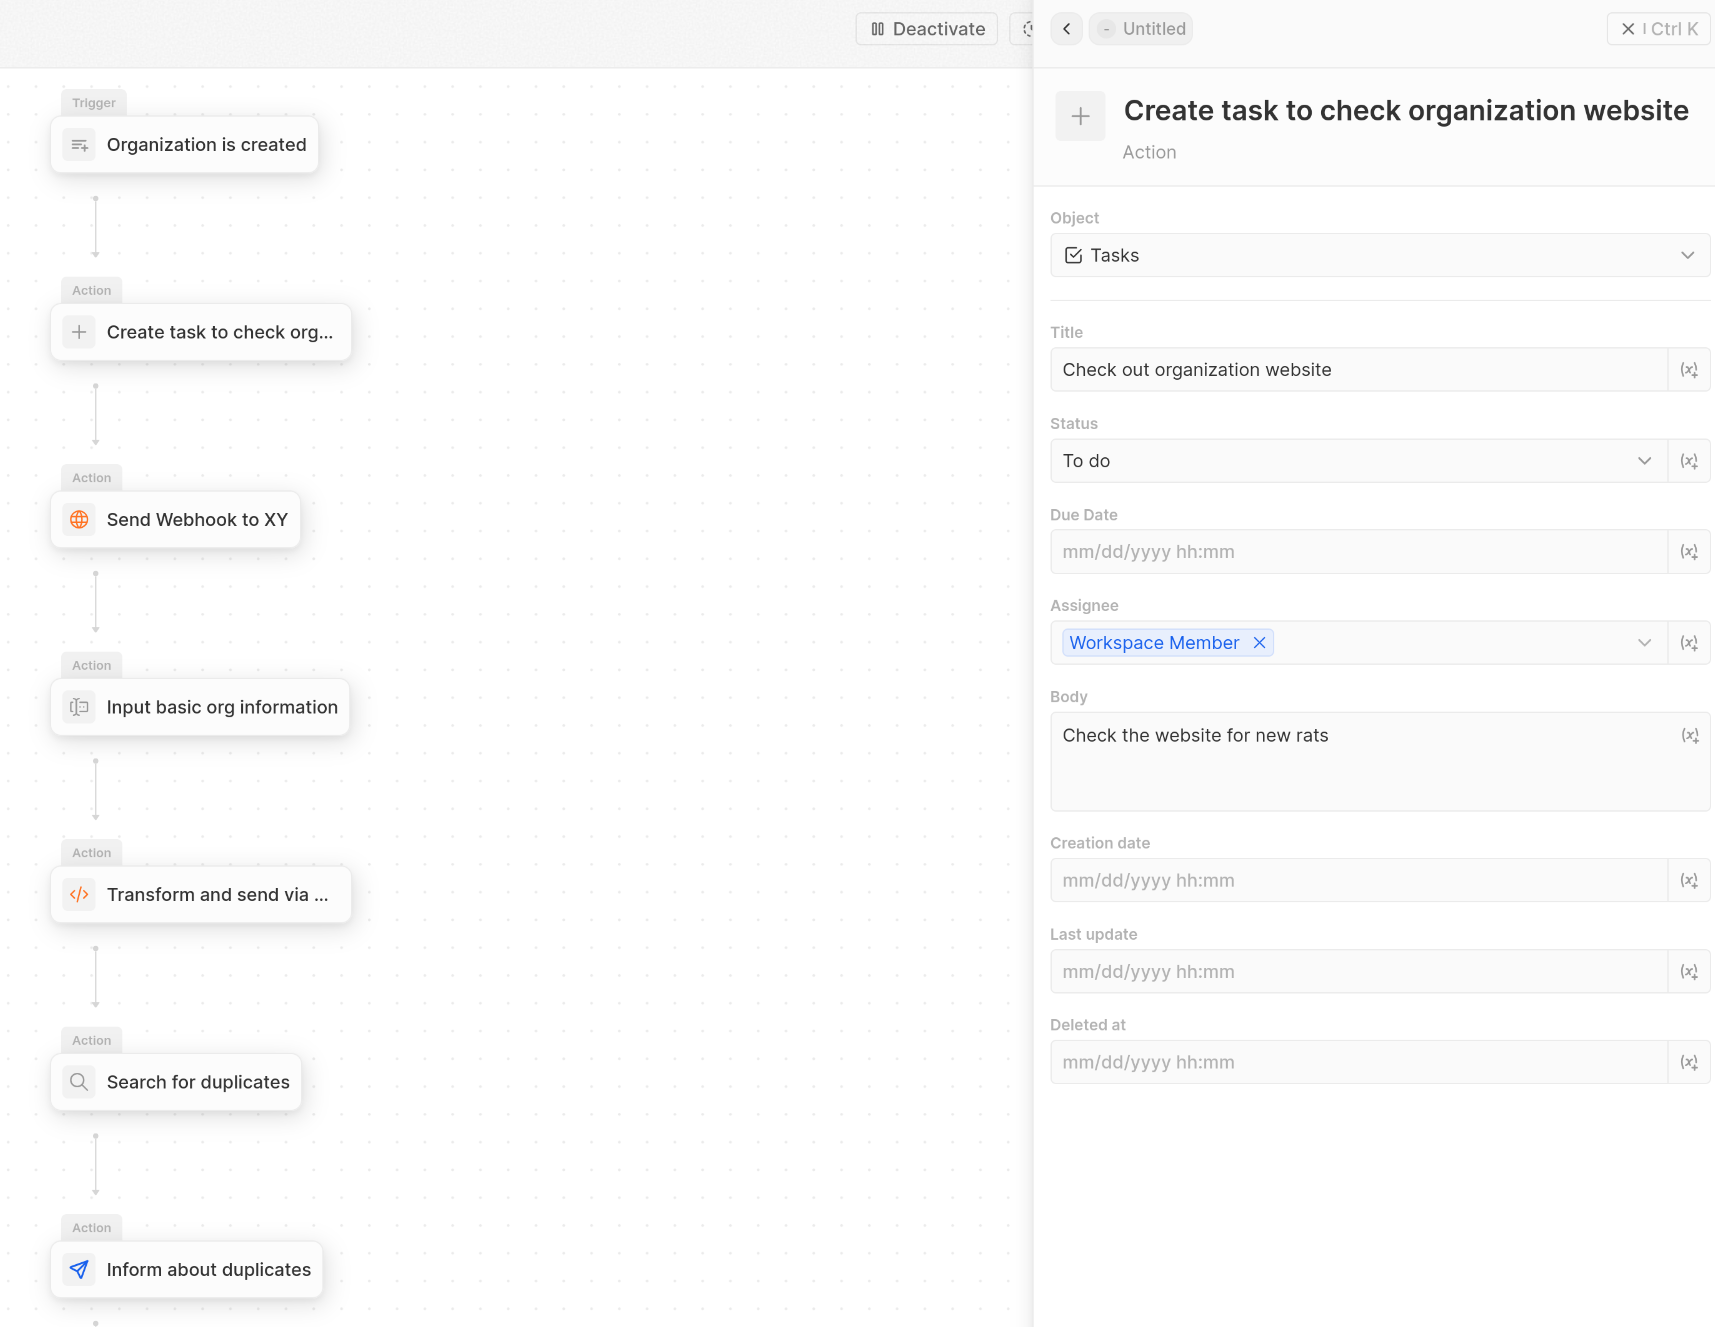Click the trigger icon on Organization is created
Viewport: 1715px width, 1327px height.
pyautogui.click(x=79, y=144)
